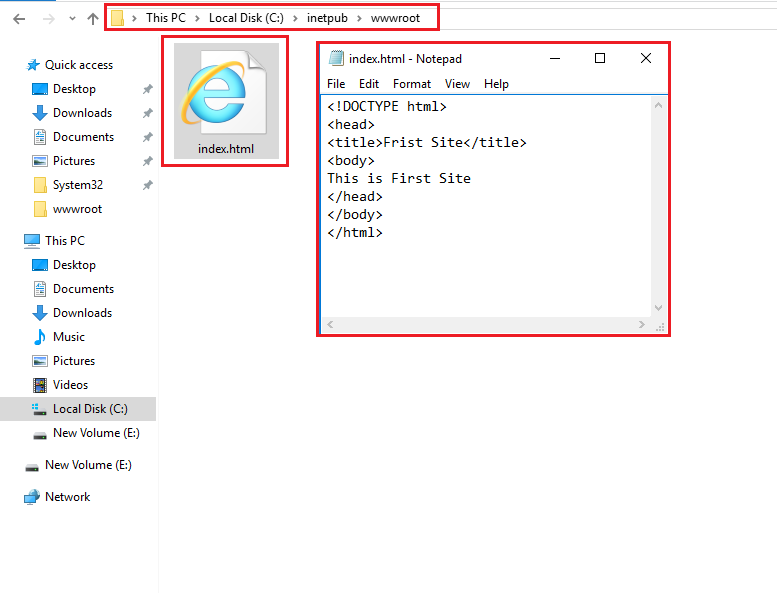Click Notepad vertical scrollbar down arrow
Viewport: 777px width, 593px height.
pos(659,308)
